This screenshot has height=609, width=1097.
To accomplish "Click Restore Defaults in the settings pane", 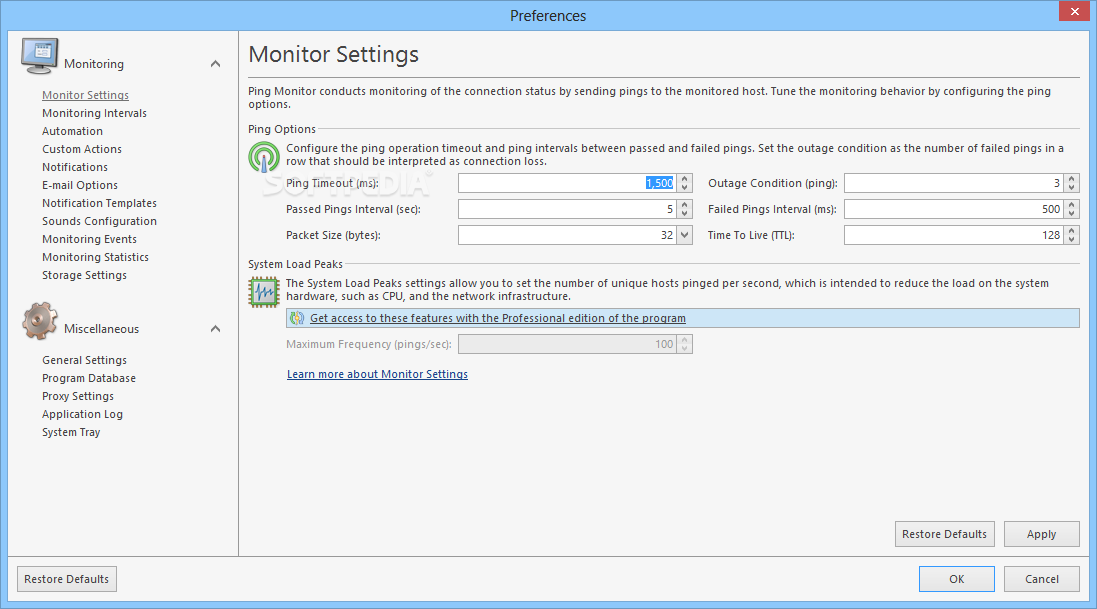I will pyautogui.click(x=944, y=534).
